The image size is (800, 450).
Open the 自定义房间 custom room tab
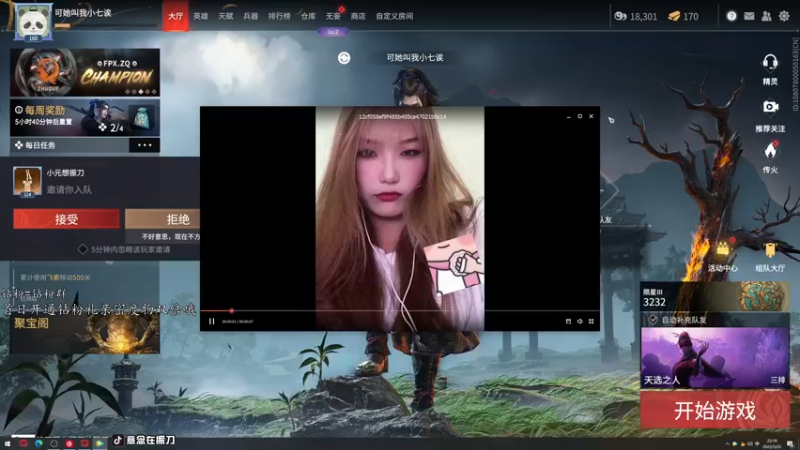394,16
